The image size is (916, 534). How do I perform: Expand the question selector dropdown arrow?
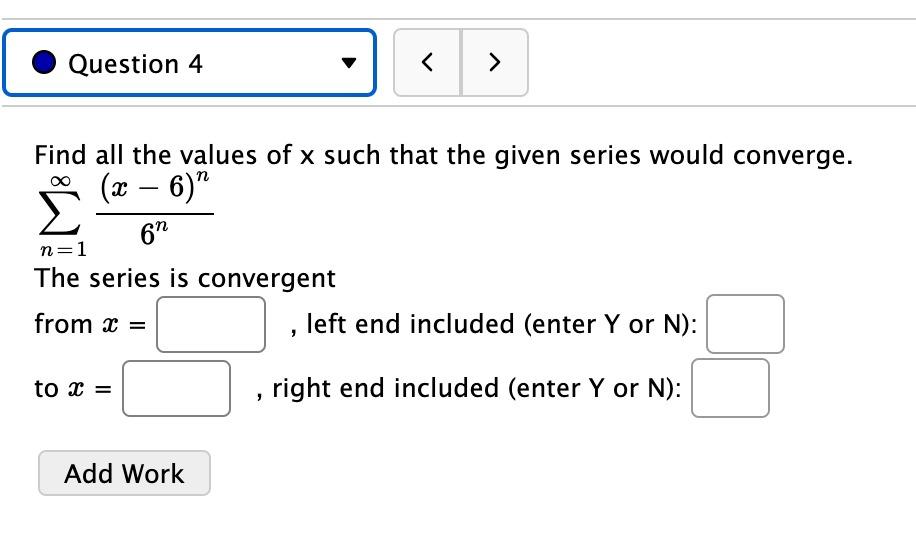pyautogui.click(x=348, y=64)
